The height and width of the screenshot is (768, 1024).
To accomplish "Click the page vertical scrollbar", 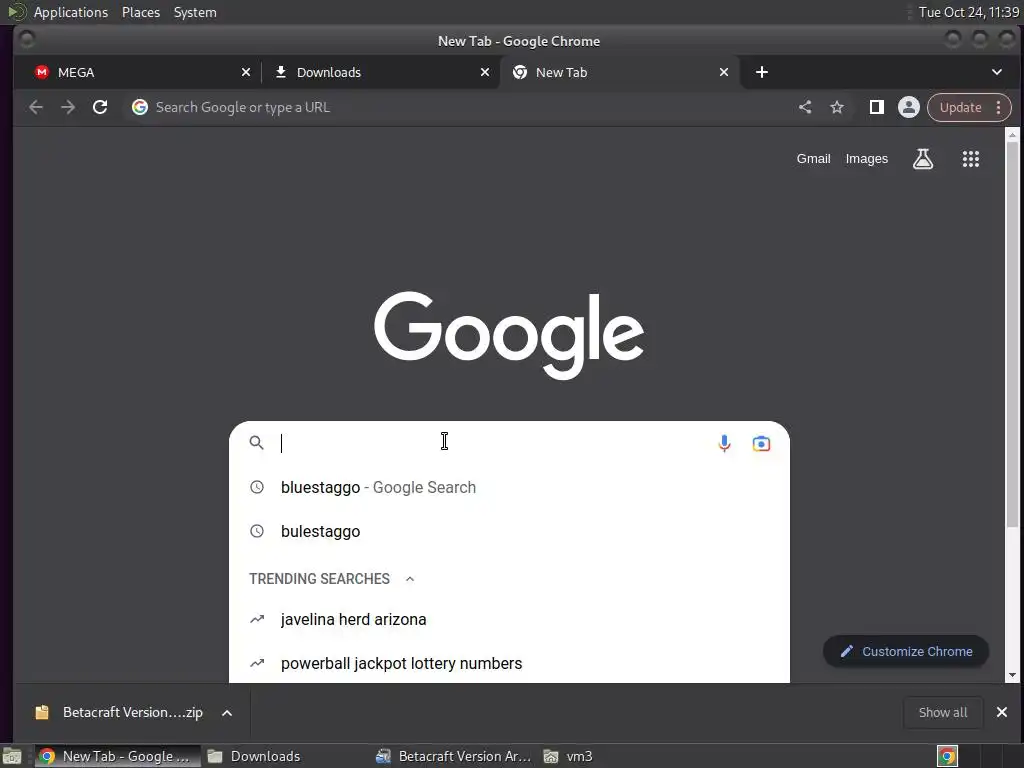I will (x=1012, y=334).
